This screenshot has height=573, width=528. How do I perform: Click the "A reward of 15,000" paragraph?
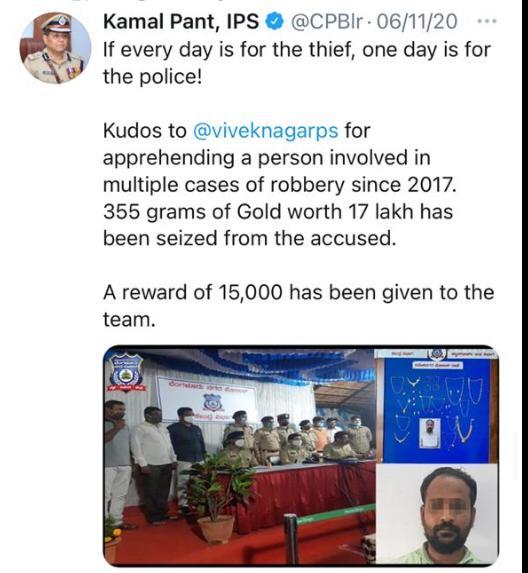[299, 306]
